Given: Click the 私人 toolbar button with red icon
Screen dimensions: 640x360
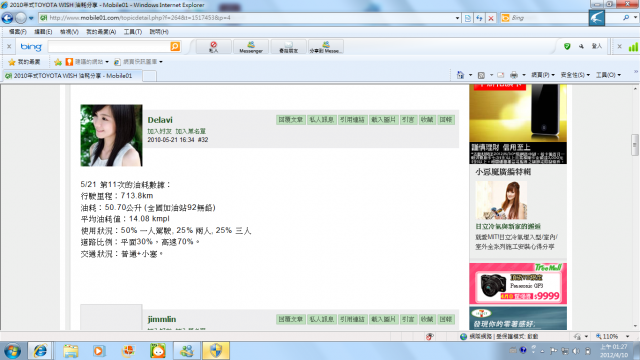Looking at the screenshot, I should tap(213, 47).
